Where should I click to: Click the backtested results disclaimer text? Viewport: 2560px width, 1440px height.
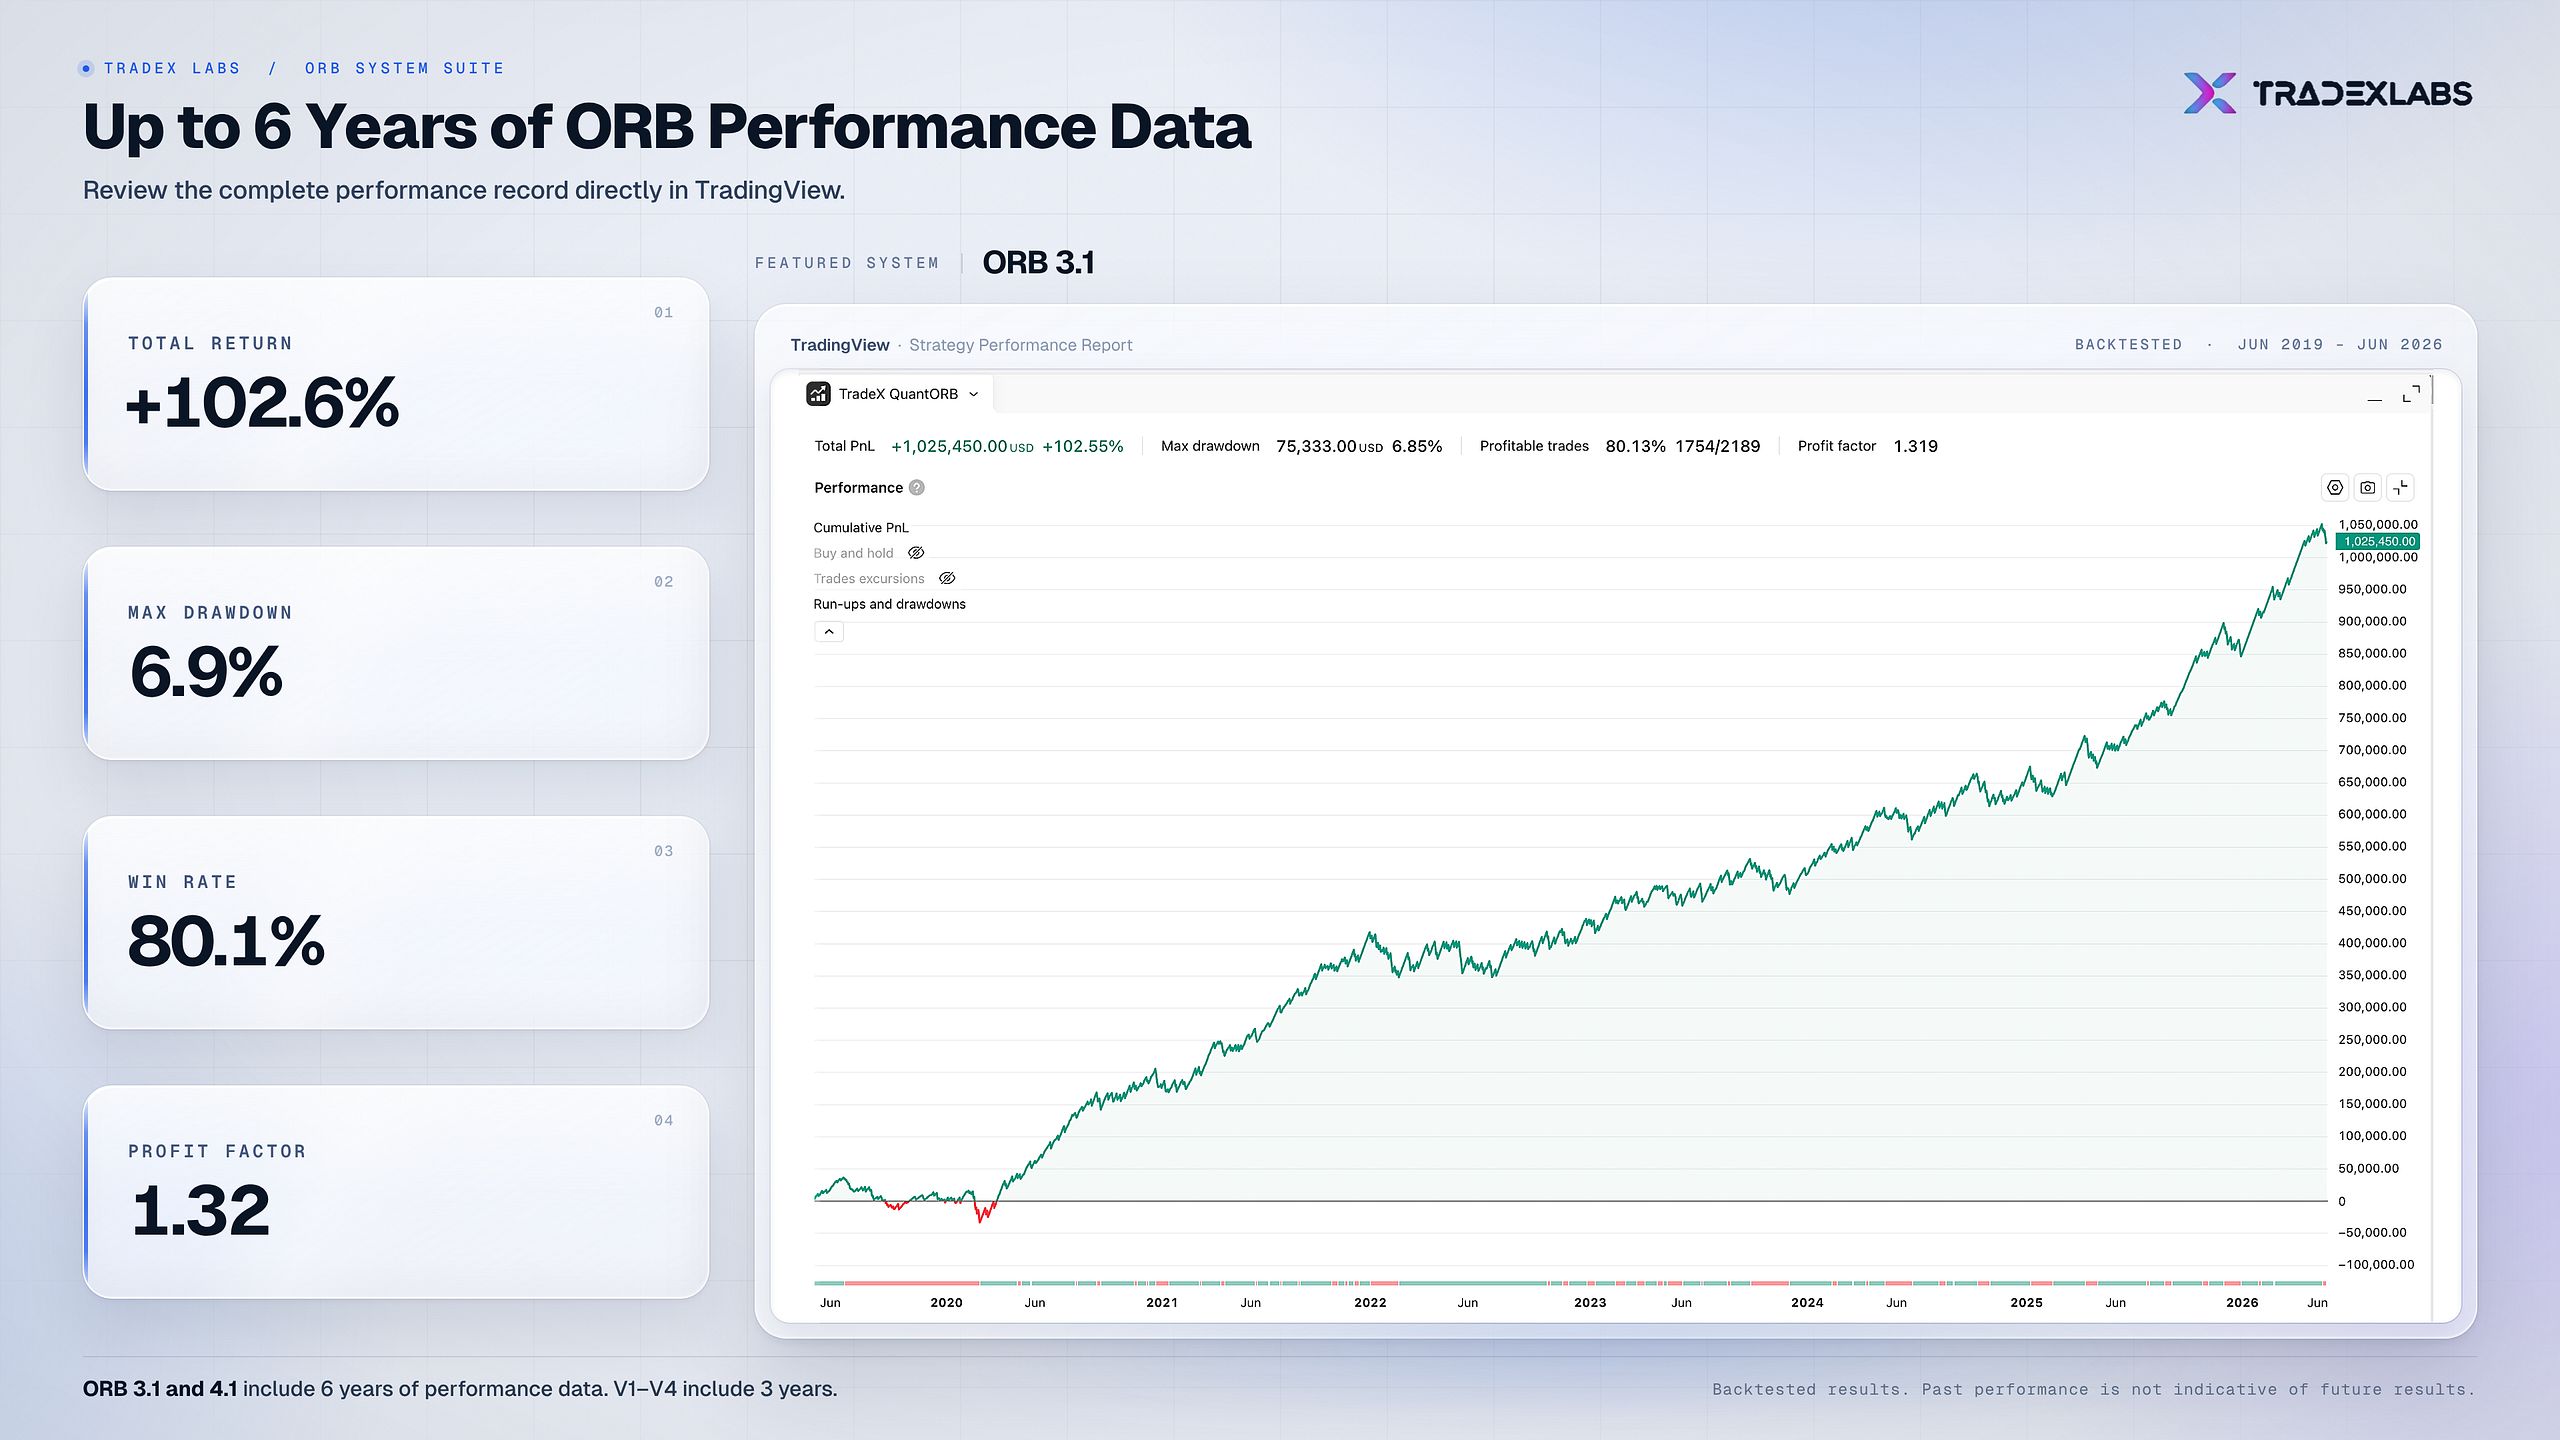2093,1389
